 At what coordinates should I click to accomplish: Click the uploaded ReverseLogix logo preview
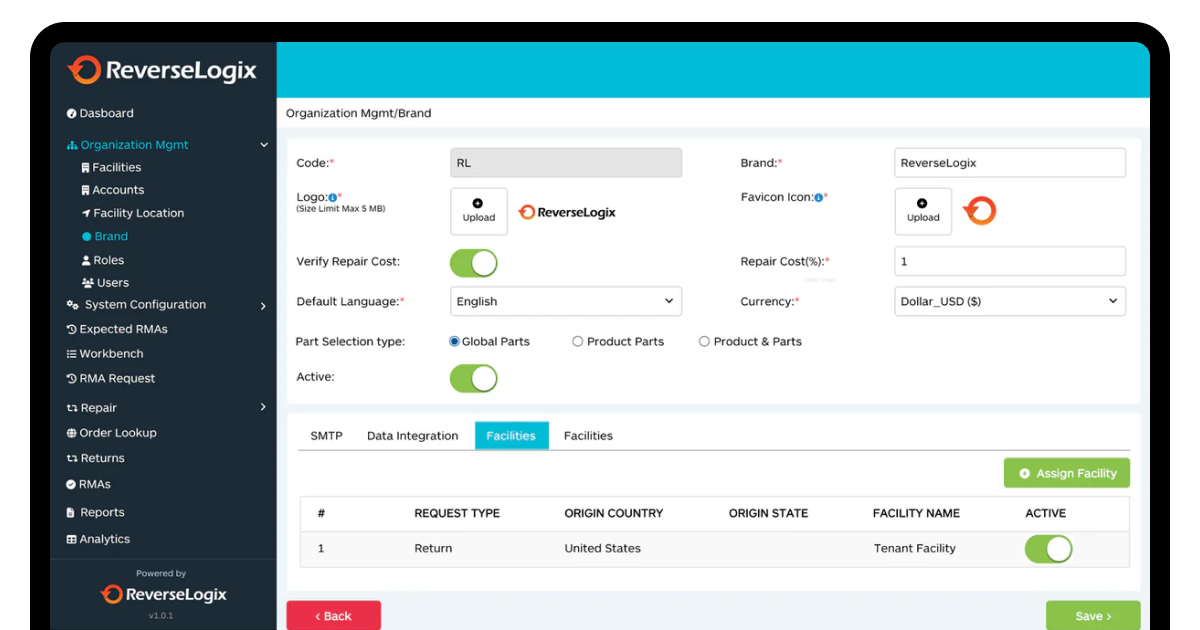click(567, 212)
